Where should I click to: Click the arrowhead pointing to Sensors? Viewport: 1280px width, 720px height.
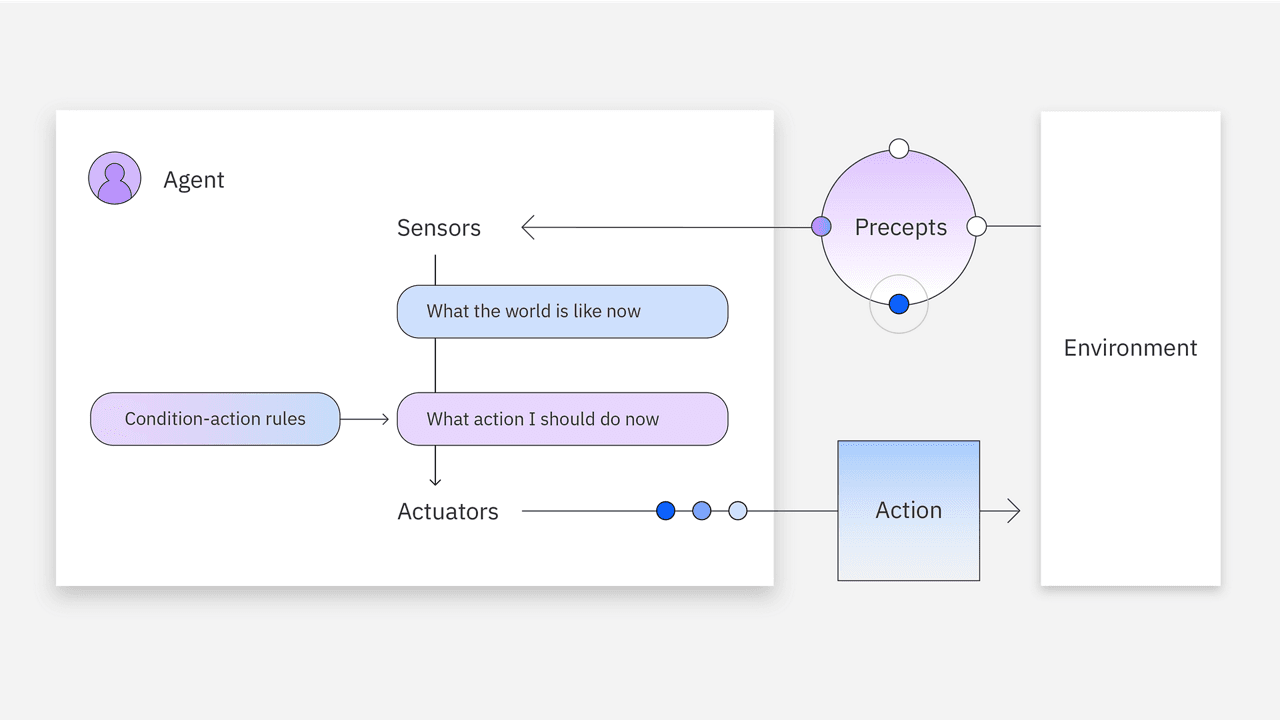click(529, 228)
